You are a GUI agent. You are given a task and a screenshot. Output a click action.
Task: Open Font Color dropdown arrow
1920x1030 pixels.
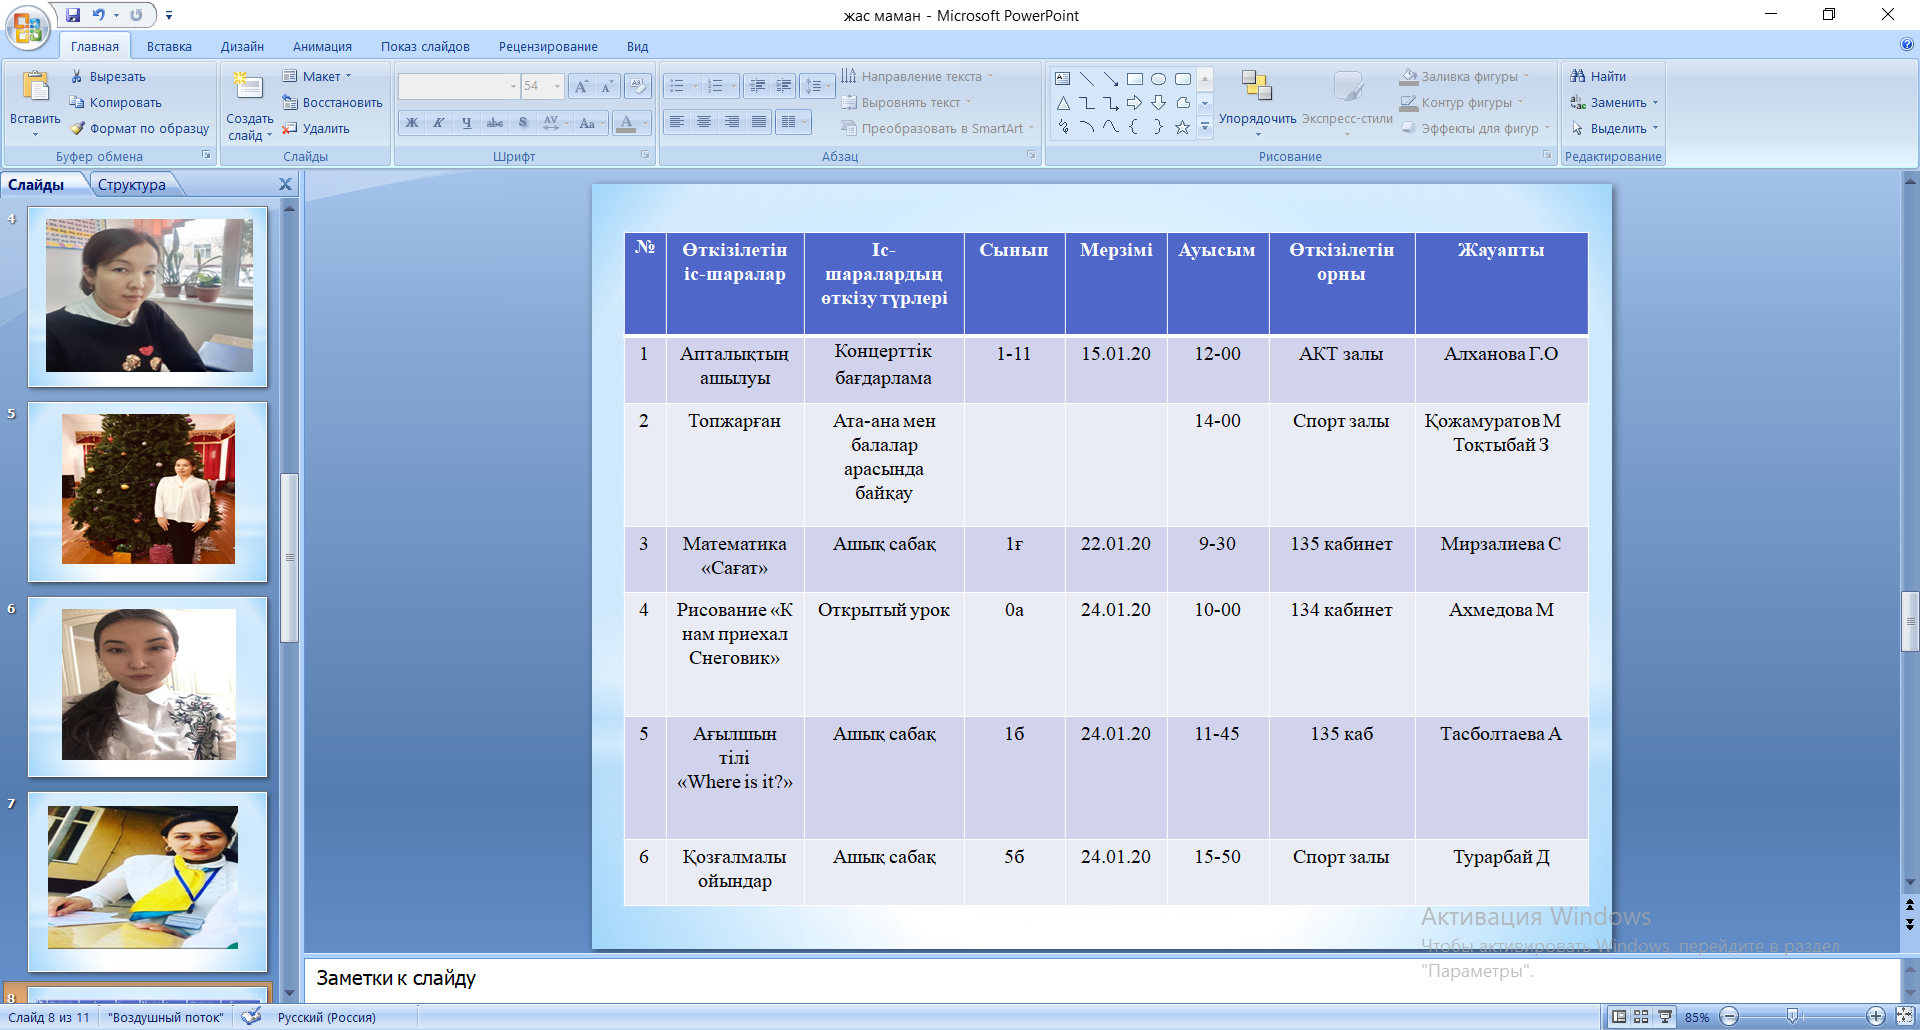click(x=645, y=123)
